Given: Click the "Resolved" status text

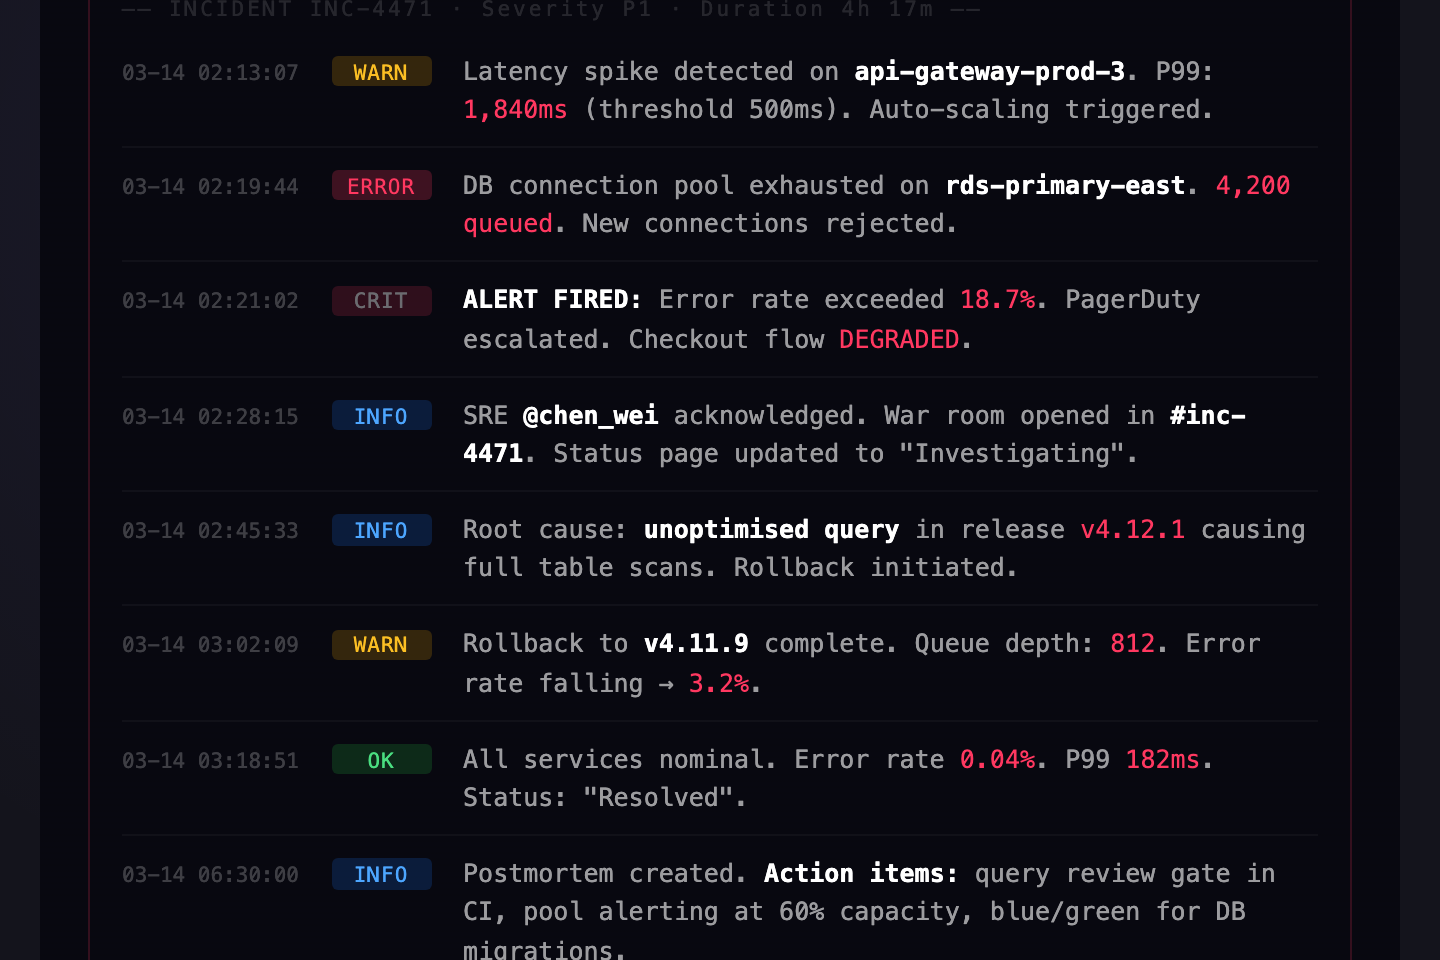Looking at the screenshot, I should 658,798.
